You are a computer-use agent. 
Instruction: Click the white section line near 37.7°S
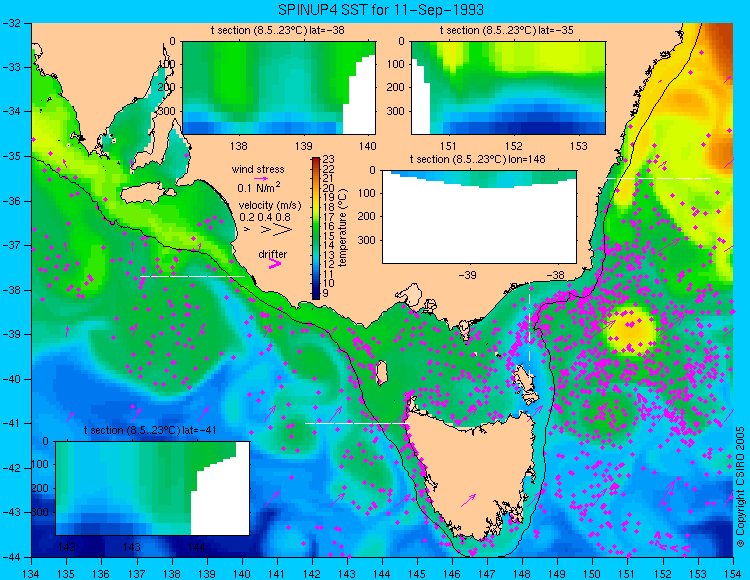[192, 276]
